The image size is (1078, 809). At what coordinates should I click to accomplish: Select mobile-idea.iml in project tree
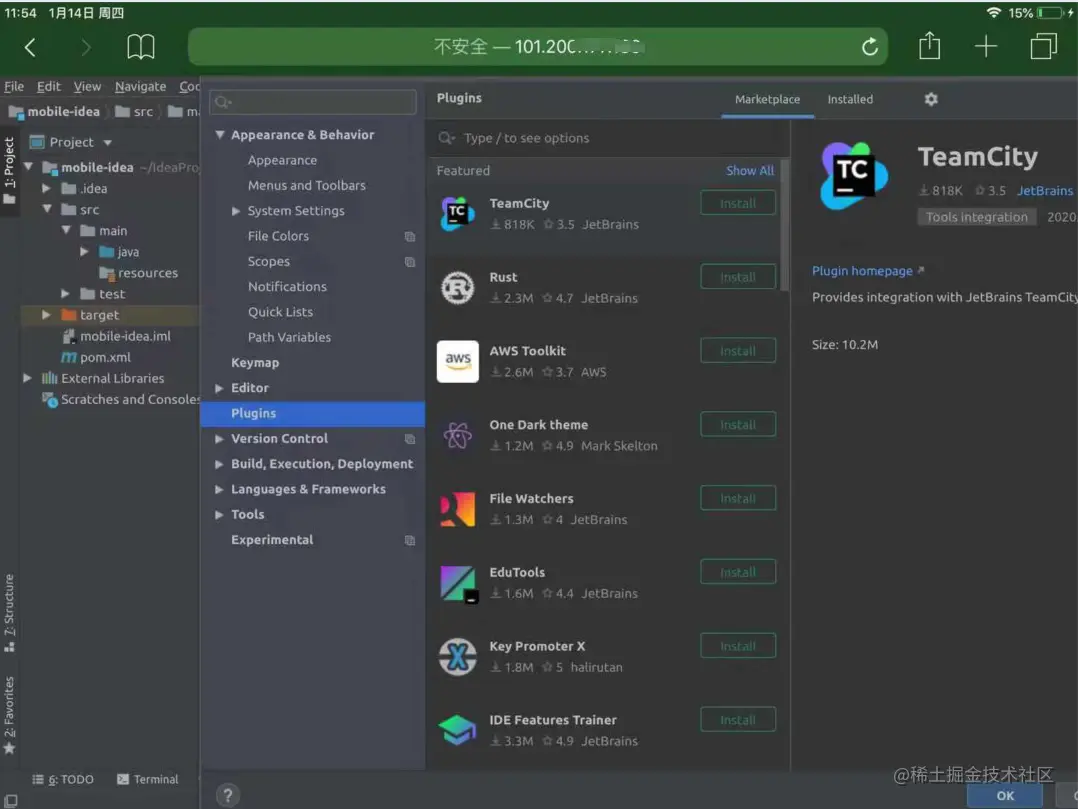116,336
